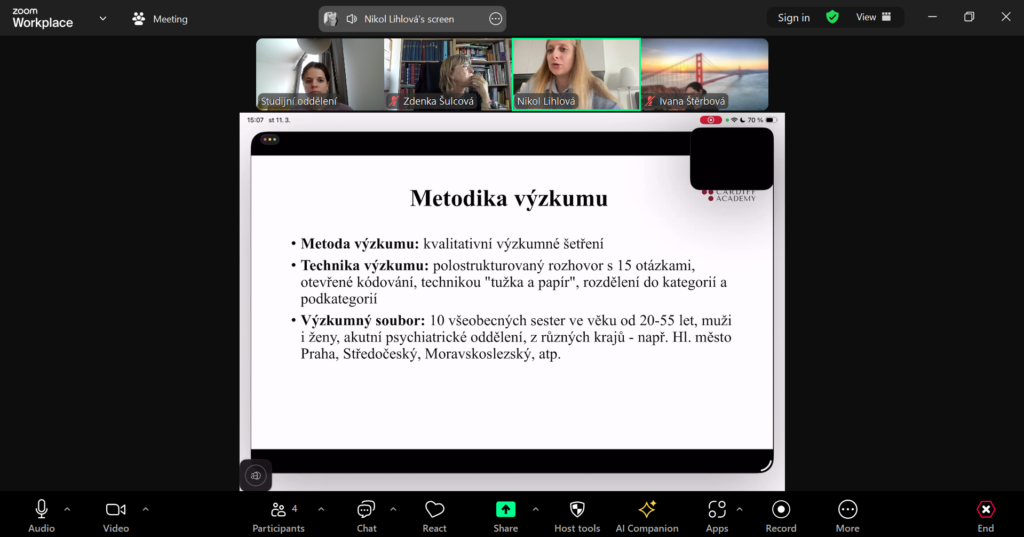Viewport: 1024px width, 537px height.
Task: Open the Chat panel
Action: pos(366,514)
